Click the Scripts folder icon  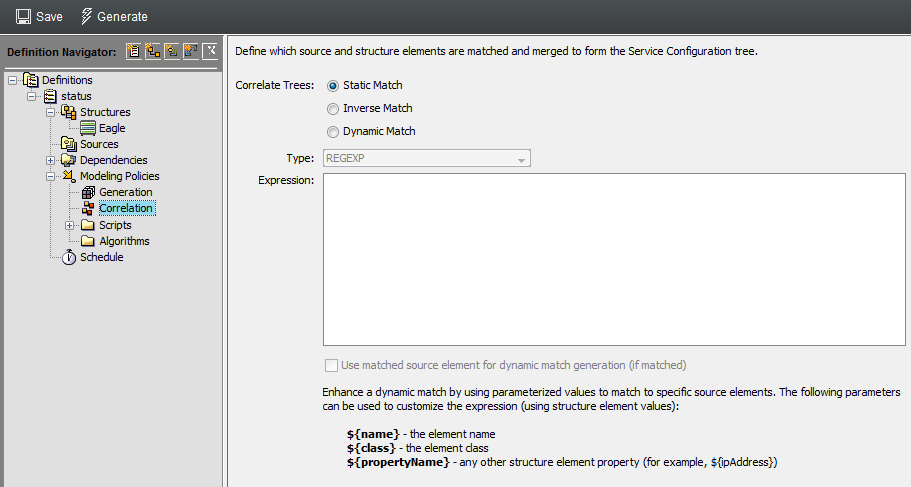tap(88, 224)
